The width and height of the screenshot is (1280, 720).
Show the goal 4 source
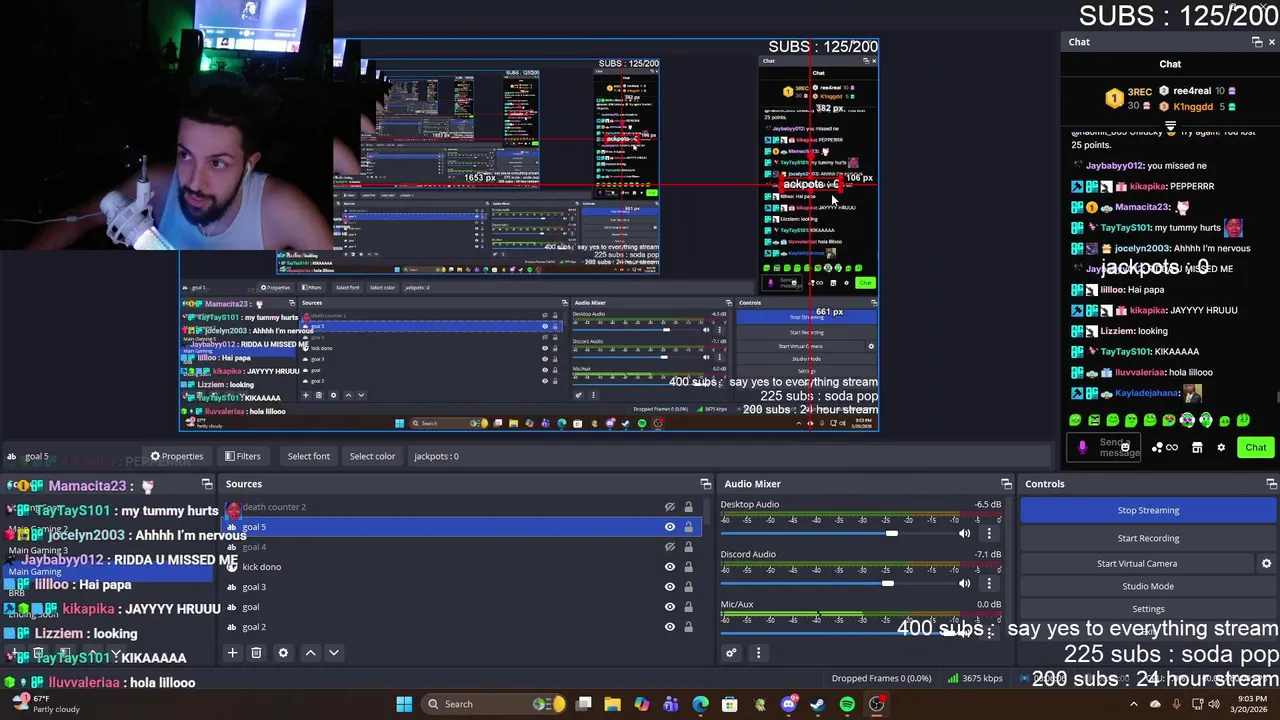coord(670,547)
